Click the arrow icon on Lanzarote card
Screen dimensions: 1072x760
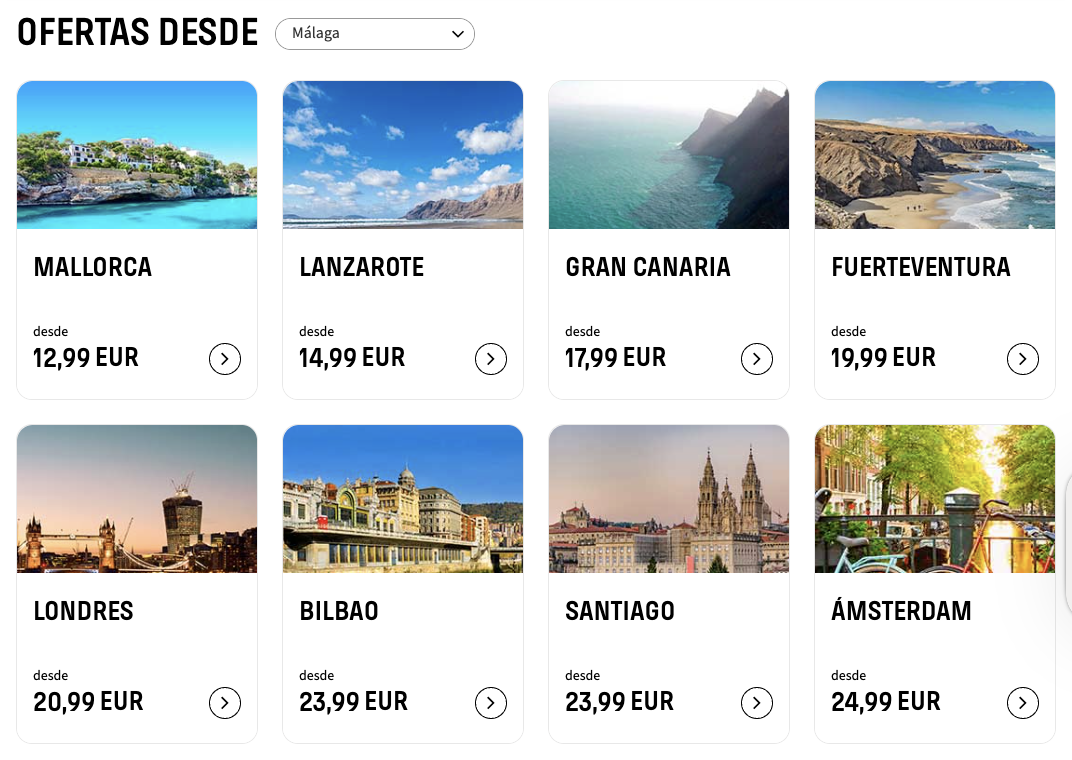click(491, 359)
